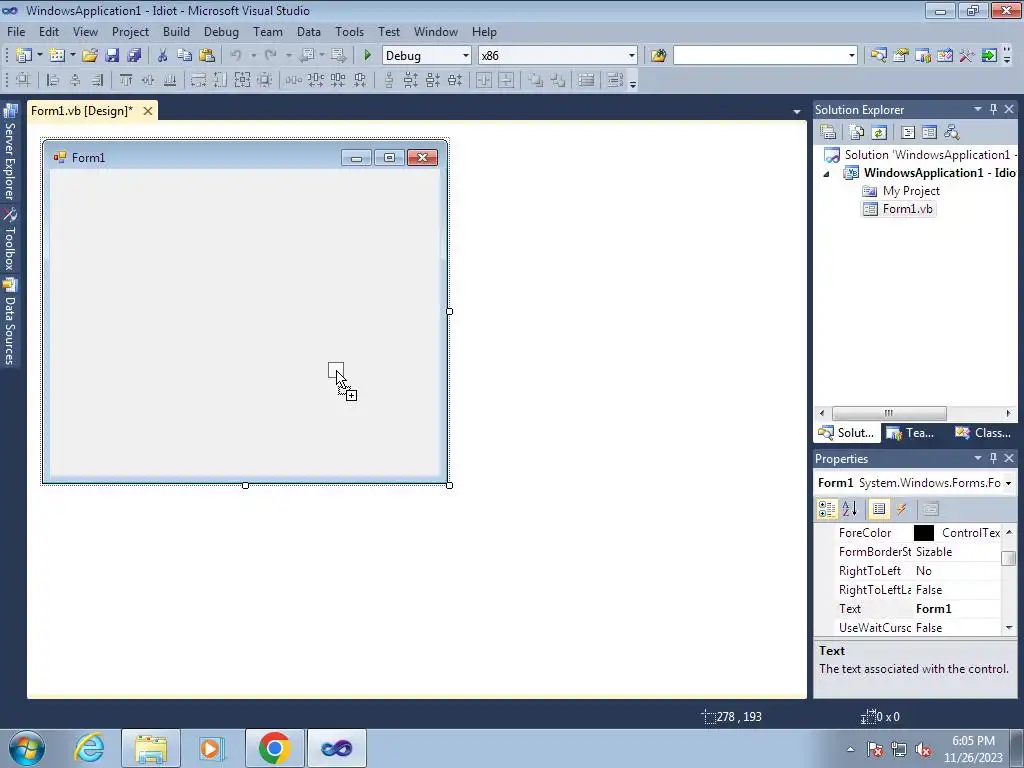Open the Project menu
Image resolution: width=1024 pixels, height=768 pixels.
[130, 31]
